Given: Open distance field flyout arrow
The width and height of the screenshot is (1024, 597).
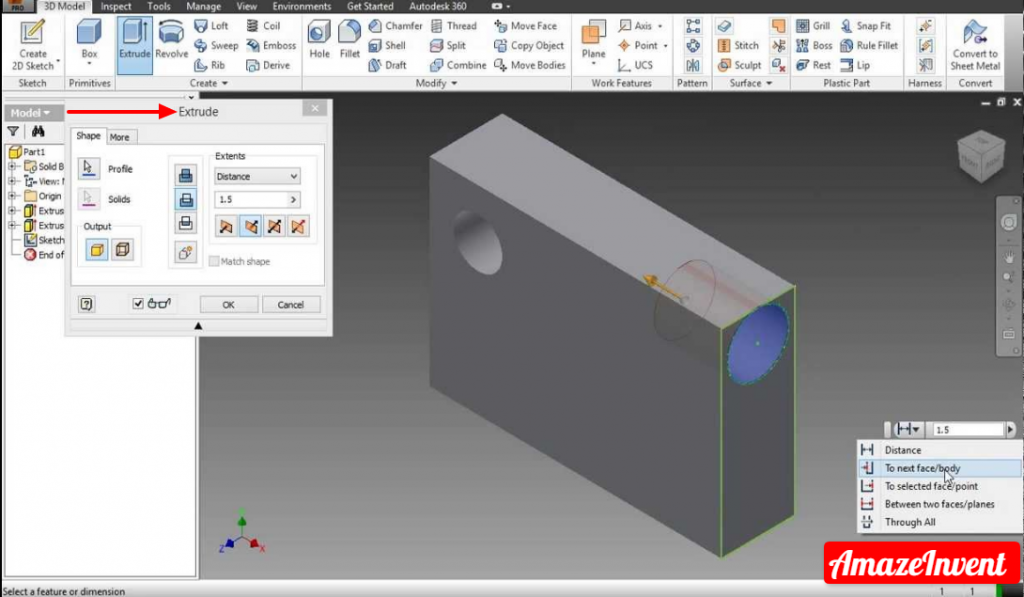Looking at the screenshot, I should 293,199.
